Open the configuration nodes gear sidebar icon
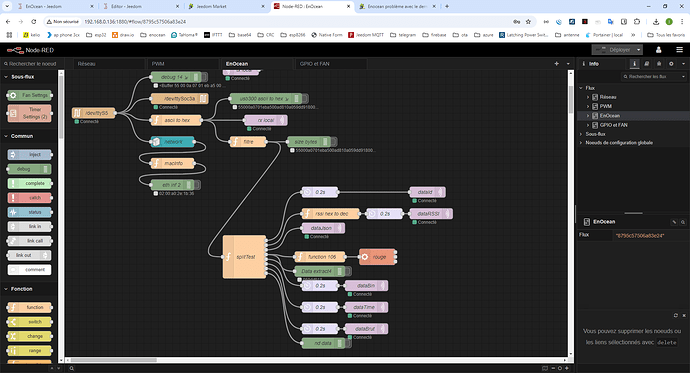This screenshot has width=690, height=373. (671, 64)
